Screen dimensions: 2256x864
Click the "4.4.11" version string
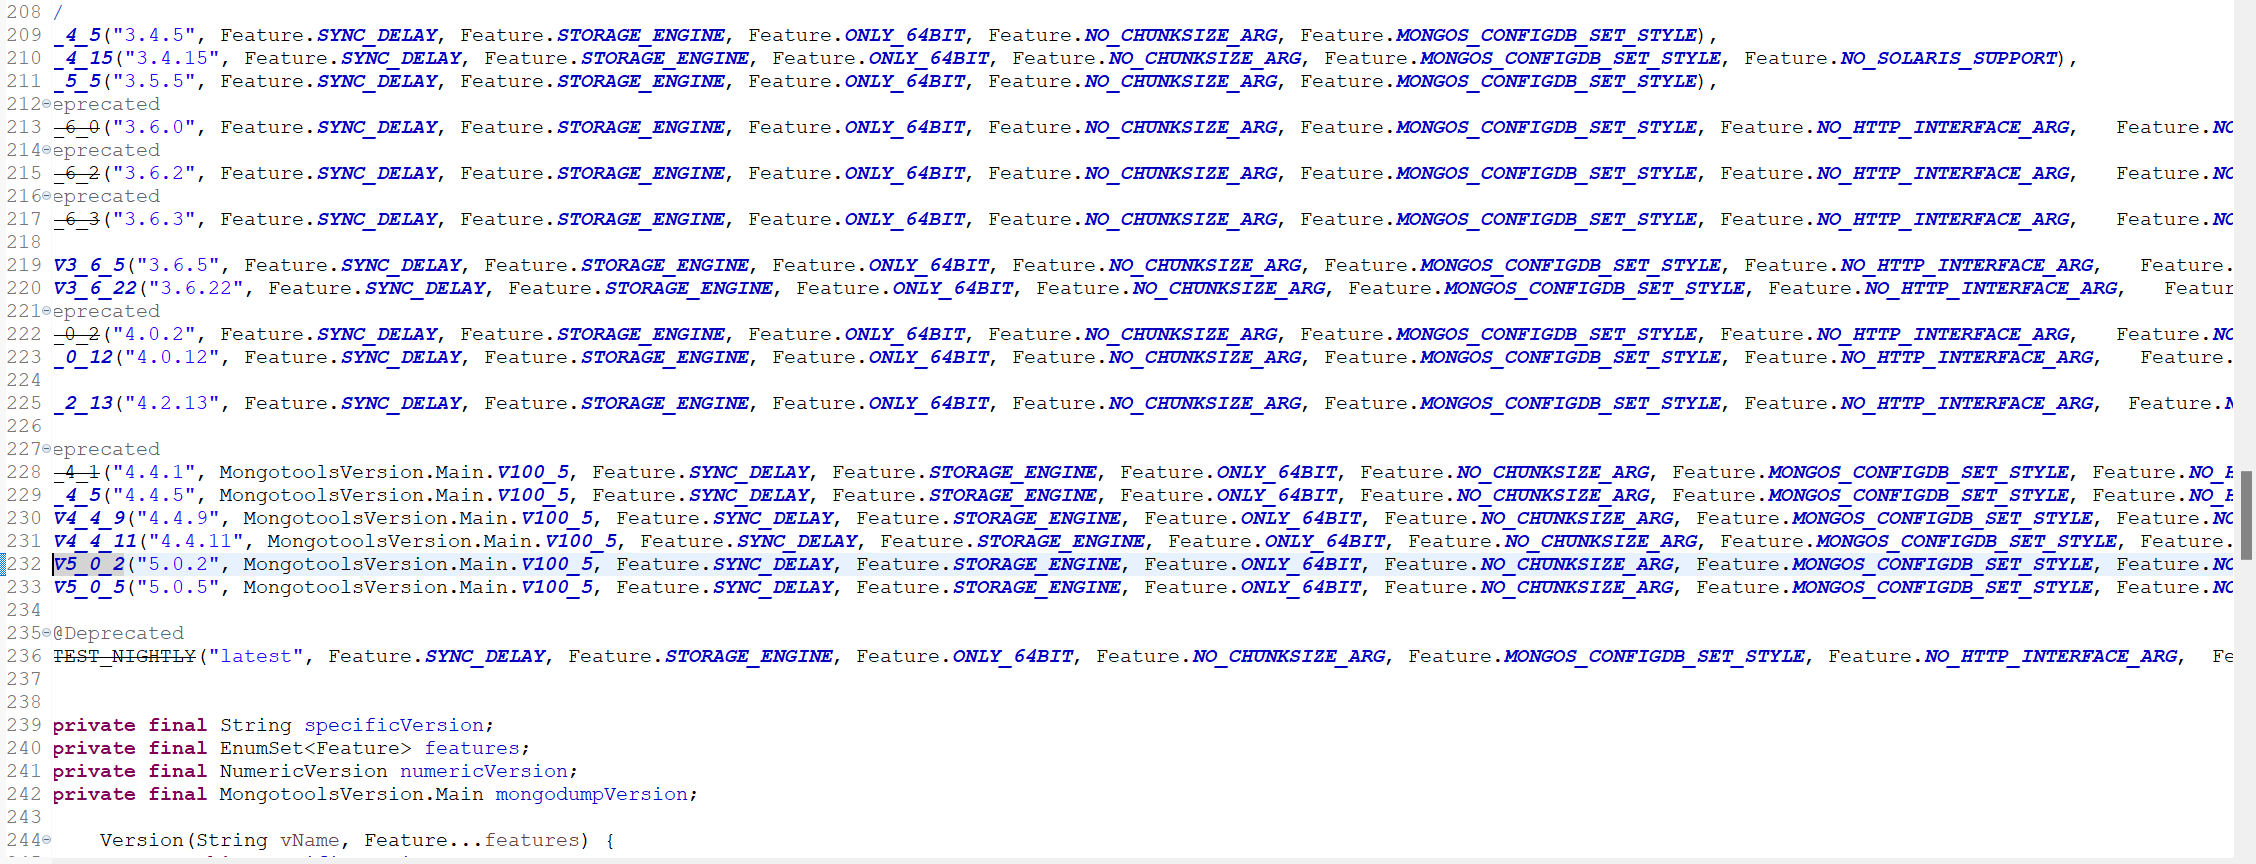pyautogui.click(x=197, y=541)
